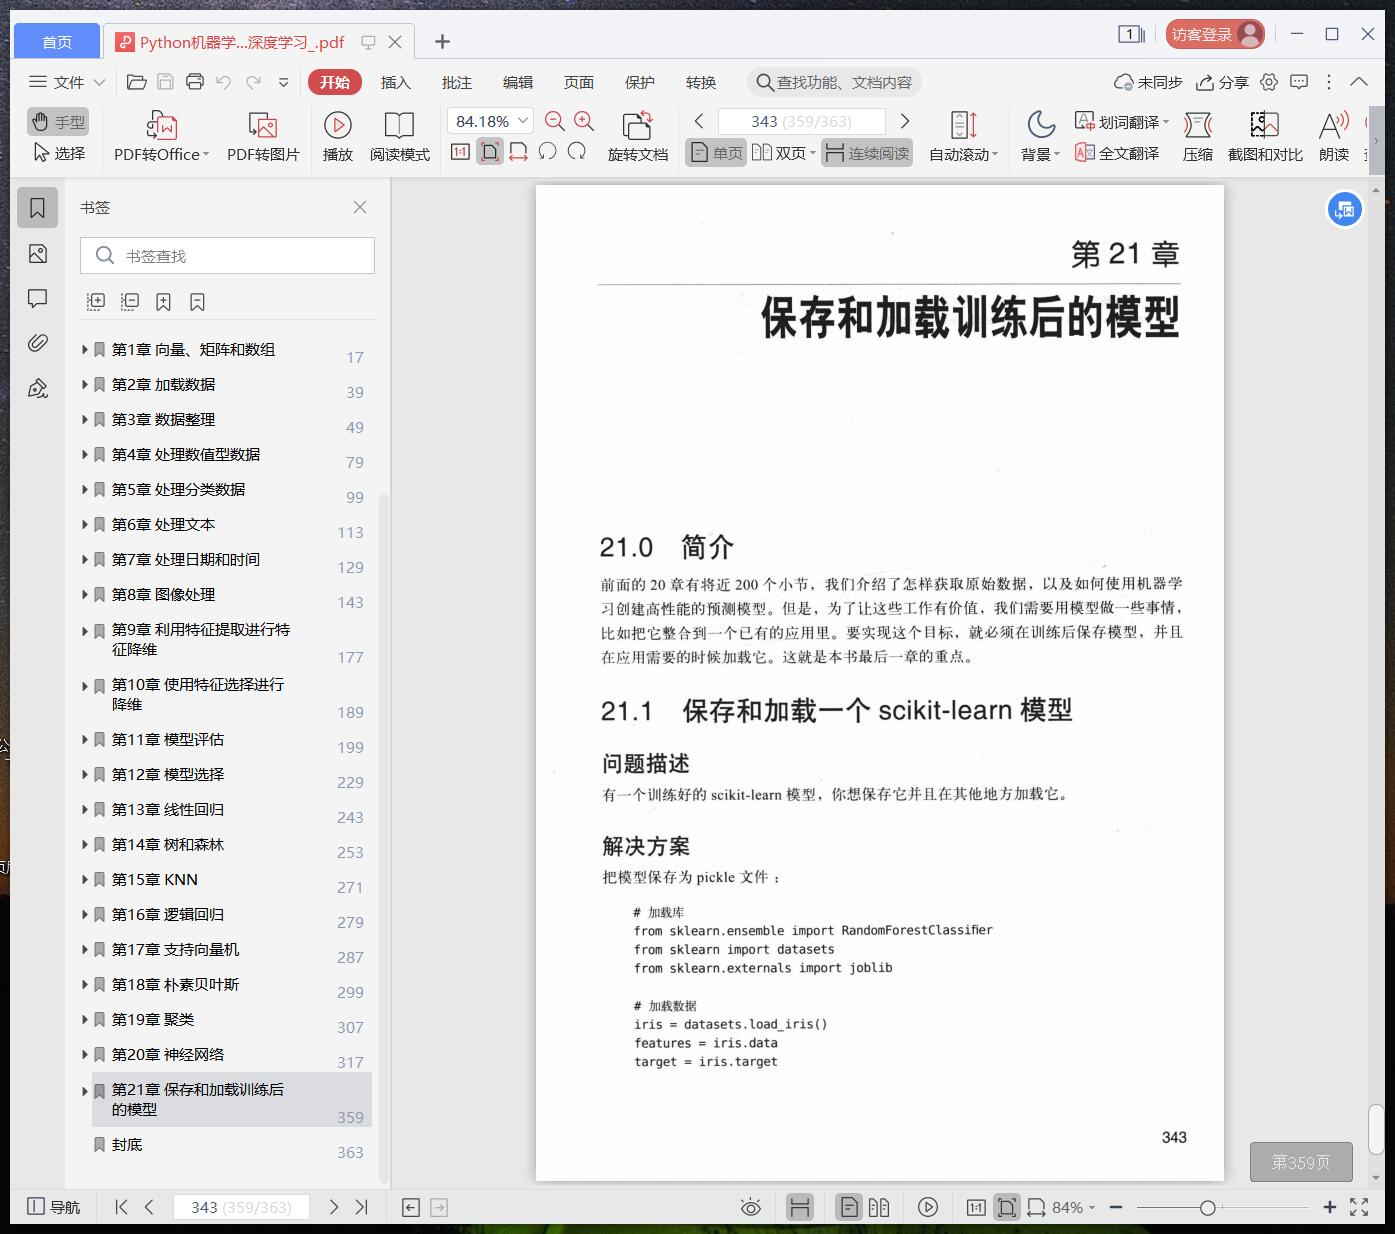The height and width of the screenshot is (1234, 1395).
Task: Go to first page in status bar
Action: pyautogui.click(x=121, y=1207)
